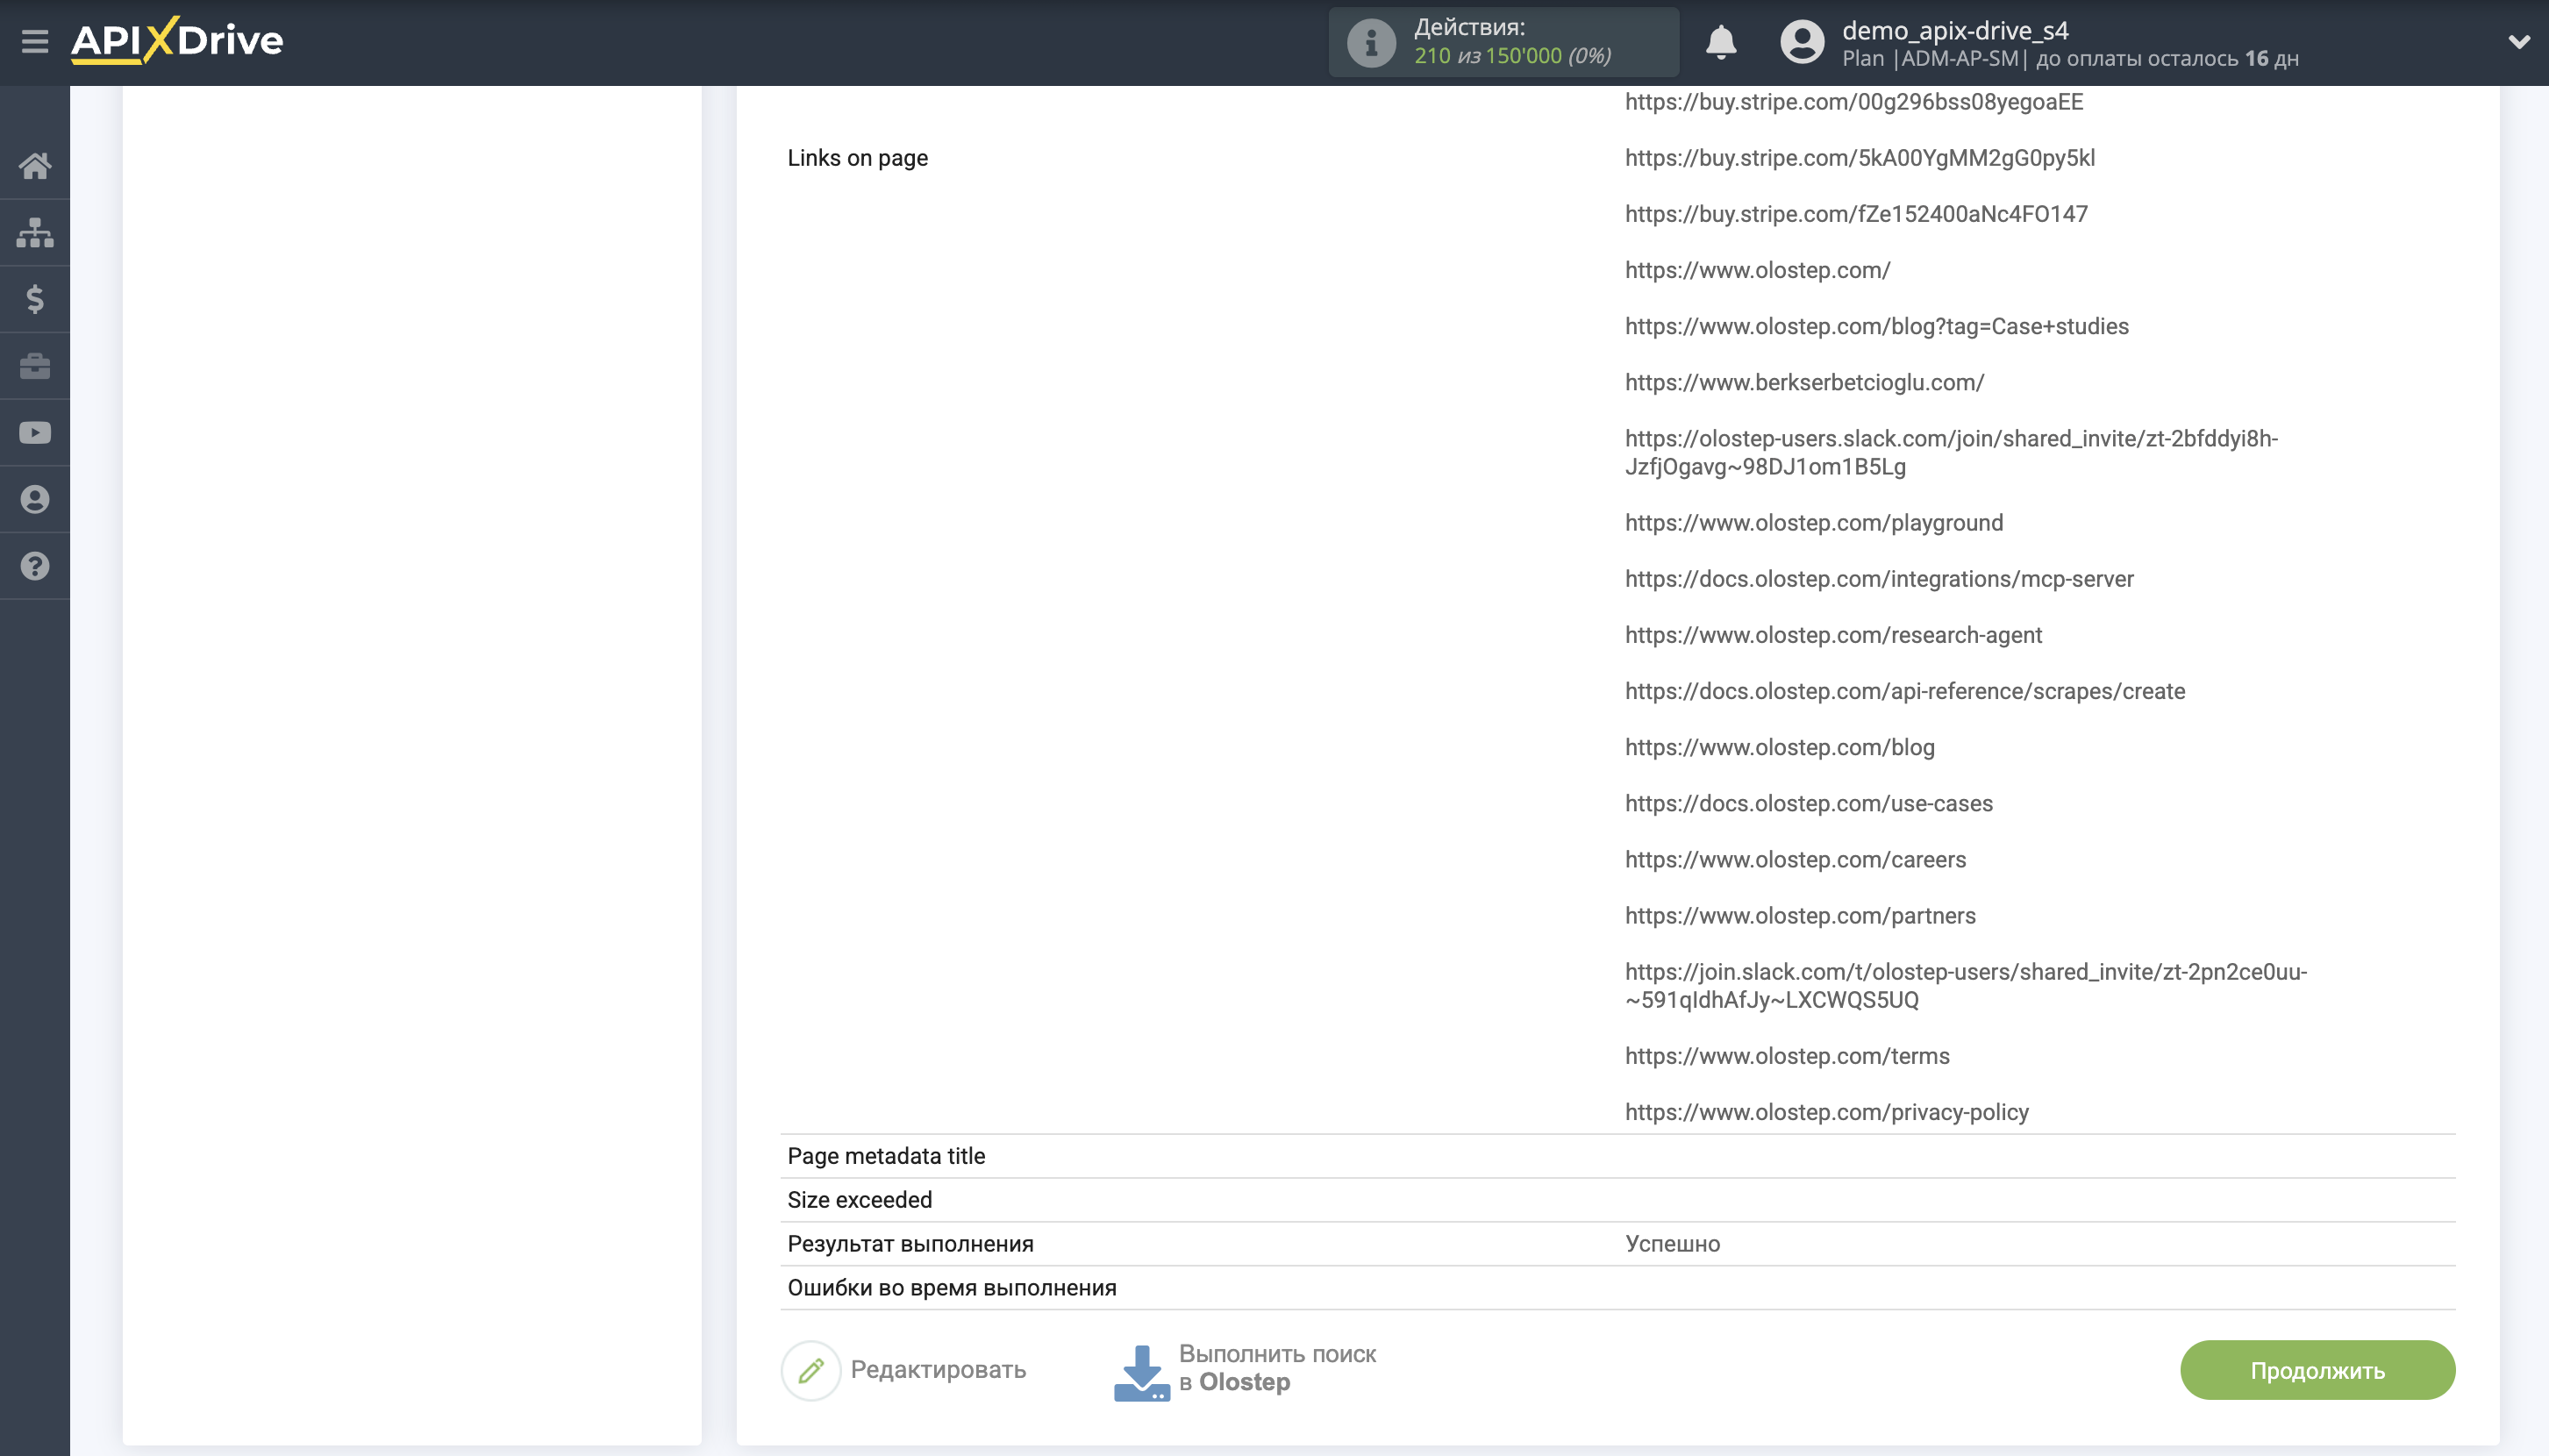The height and width of the screenshot is (1456, 2549).
Task: Open video tutorials YouTube icon
Action: coord(35,433)
